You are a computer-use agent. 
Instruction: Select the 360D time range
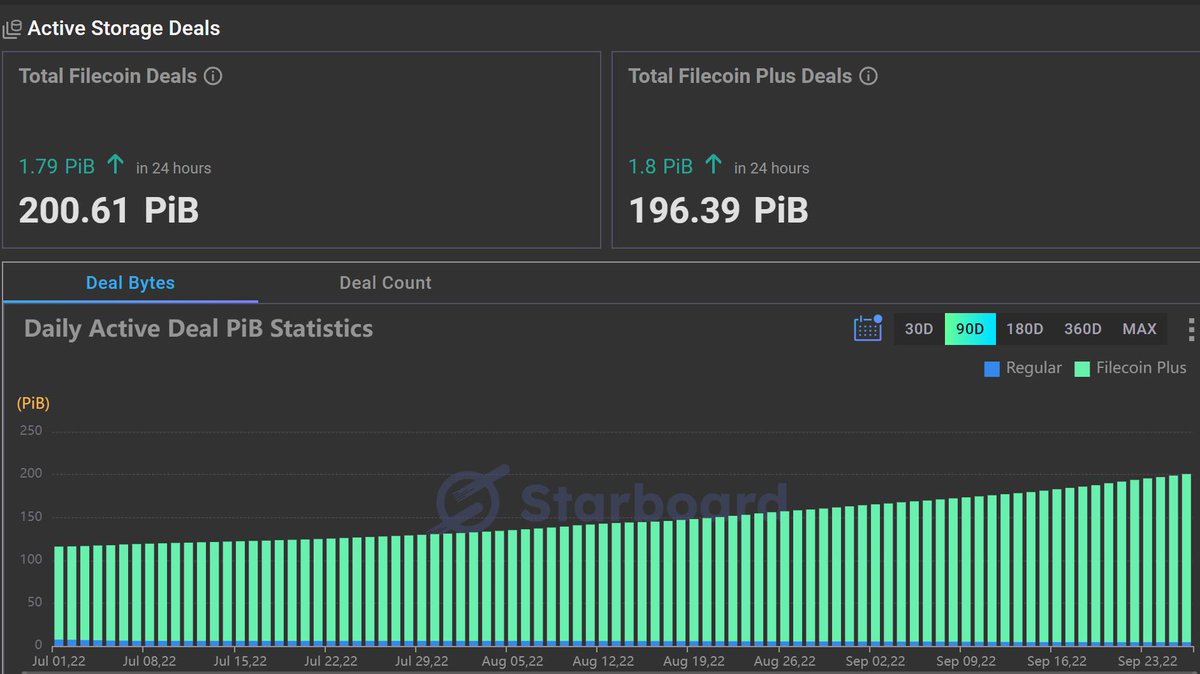tap(1082, 329)
